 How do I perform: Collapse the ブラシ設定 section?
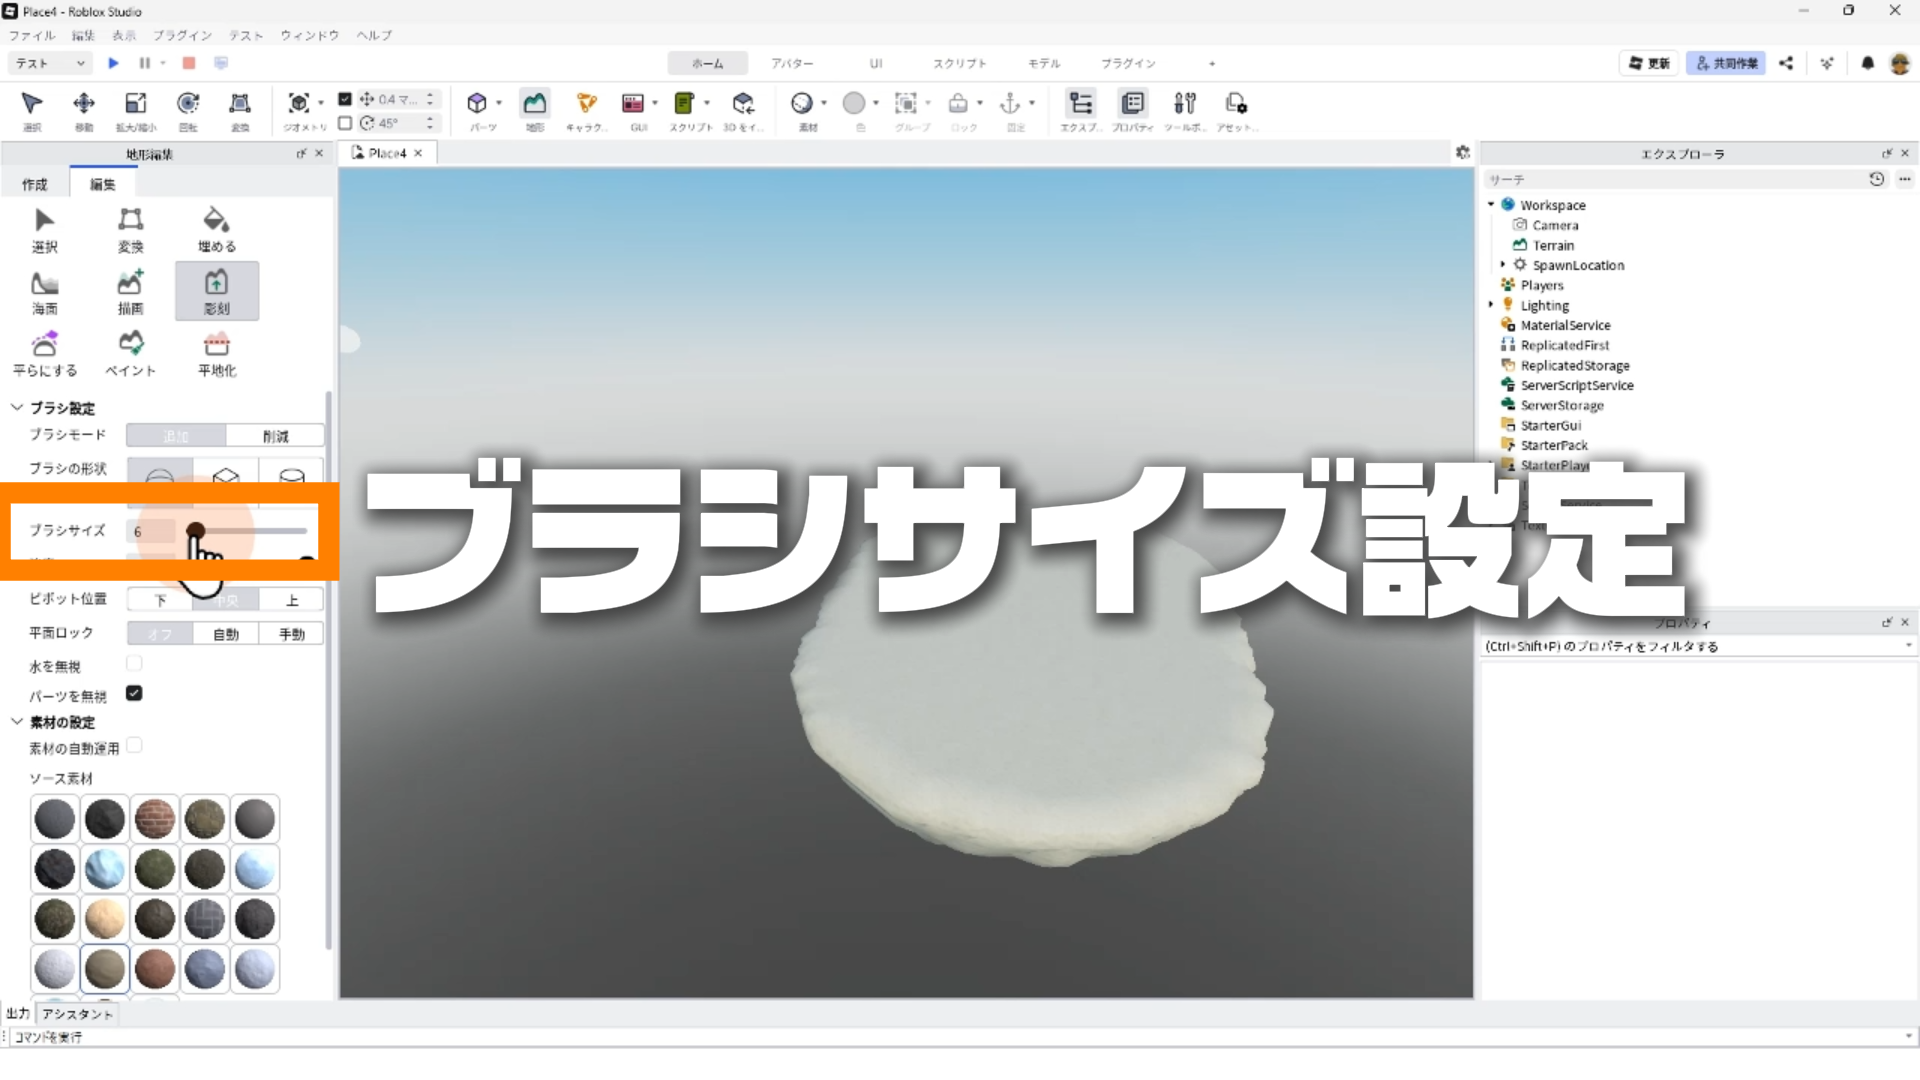click(17, 408)
